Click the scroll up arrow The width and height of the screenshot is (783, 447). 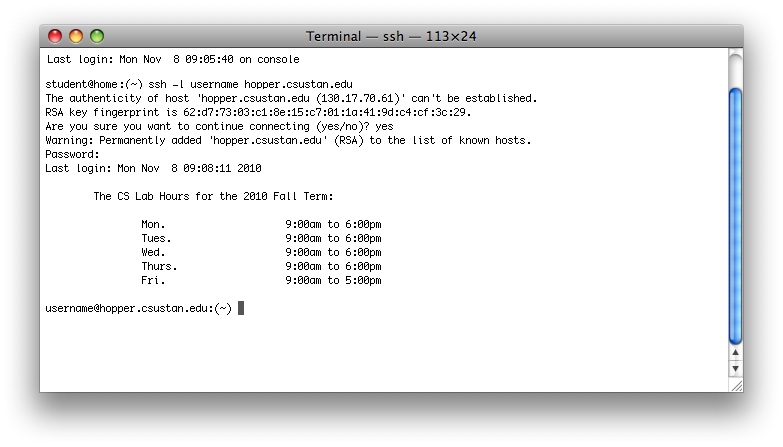coord(735,353)
